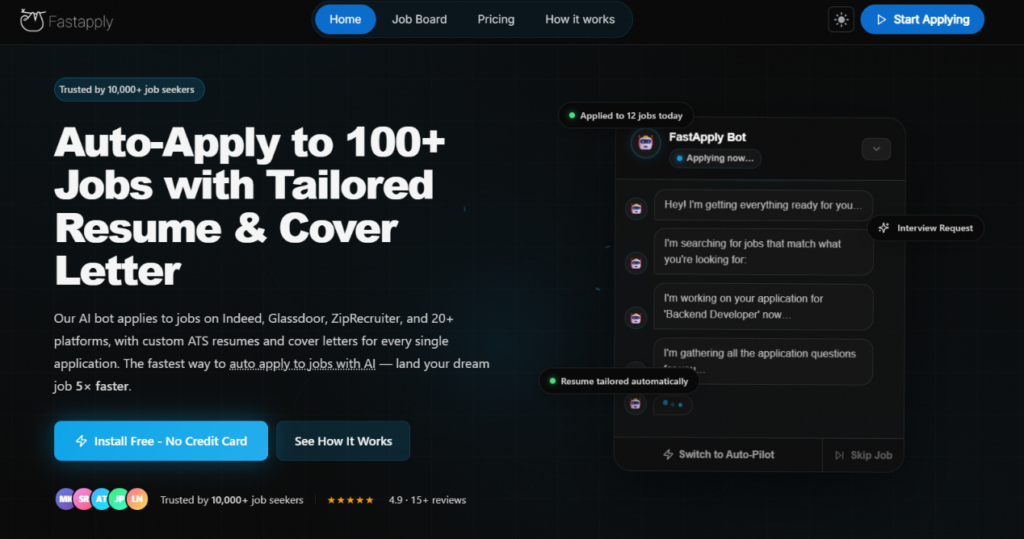Click the See How It Works button
Image resolution: width=1024 pixels, height=539 pixels.
pos(343,441)
